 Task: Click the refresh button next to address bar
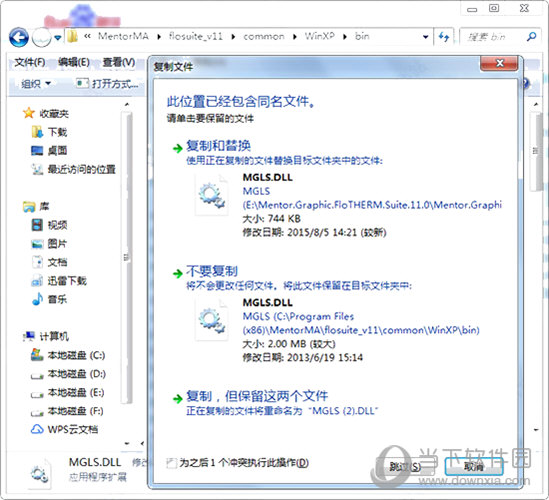pyautogui.click(x=444, y=37)
